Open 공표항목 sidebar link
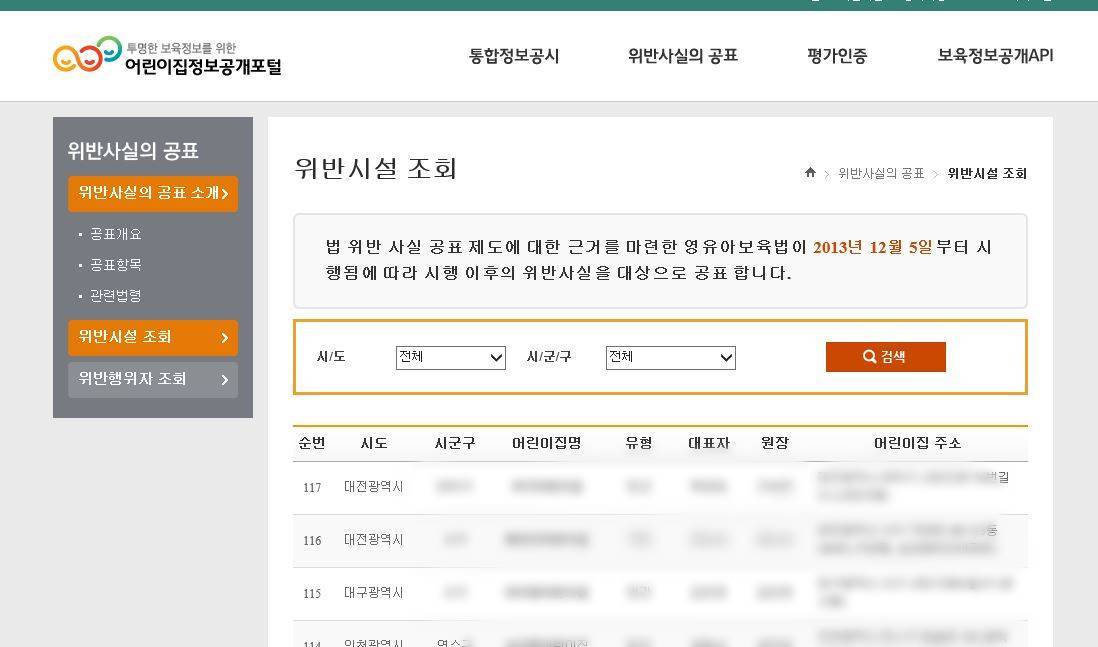 [116, 265]
